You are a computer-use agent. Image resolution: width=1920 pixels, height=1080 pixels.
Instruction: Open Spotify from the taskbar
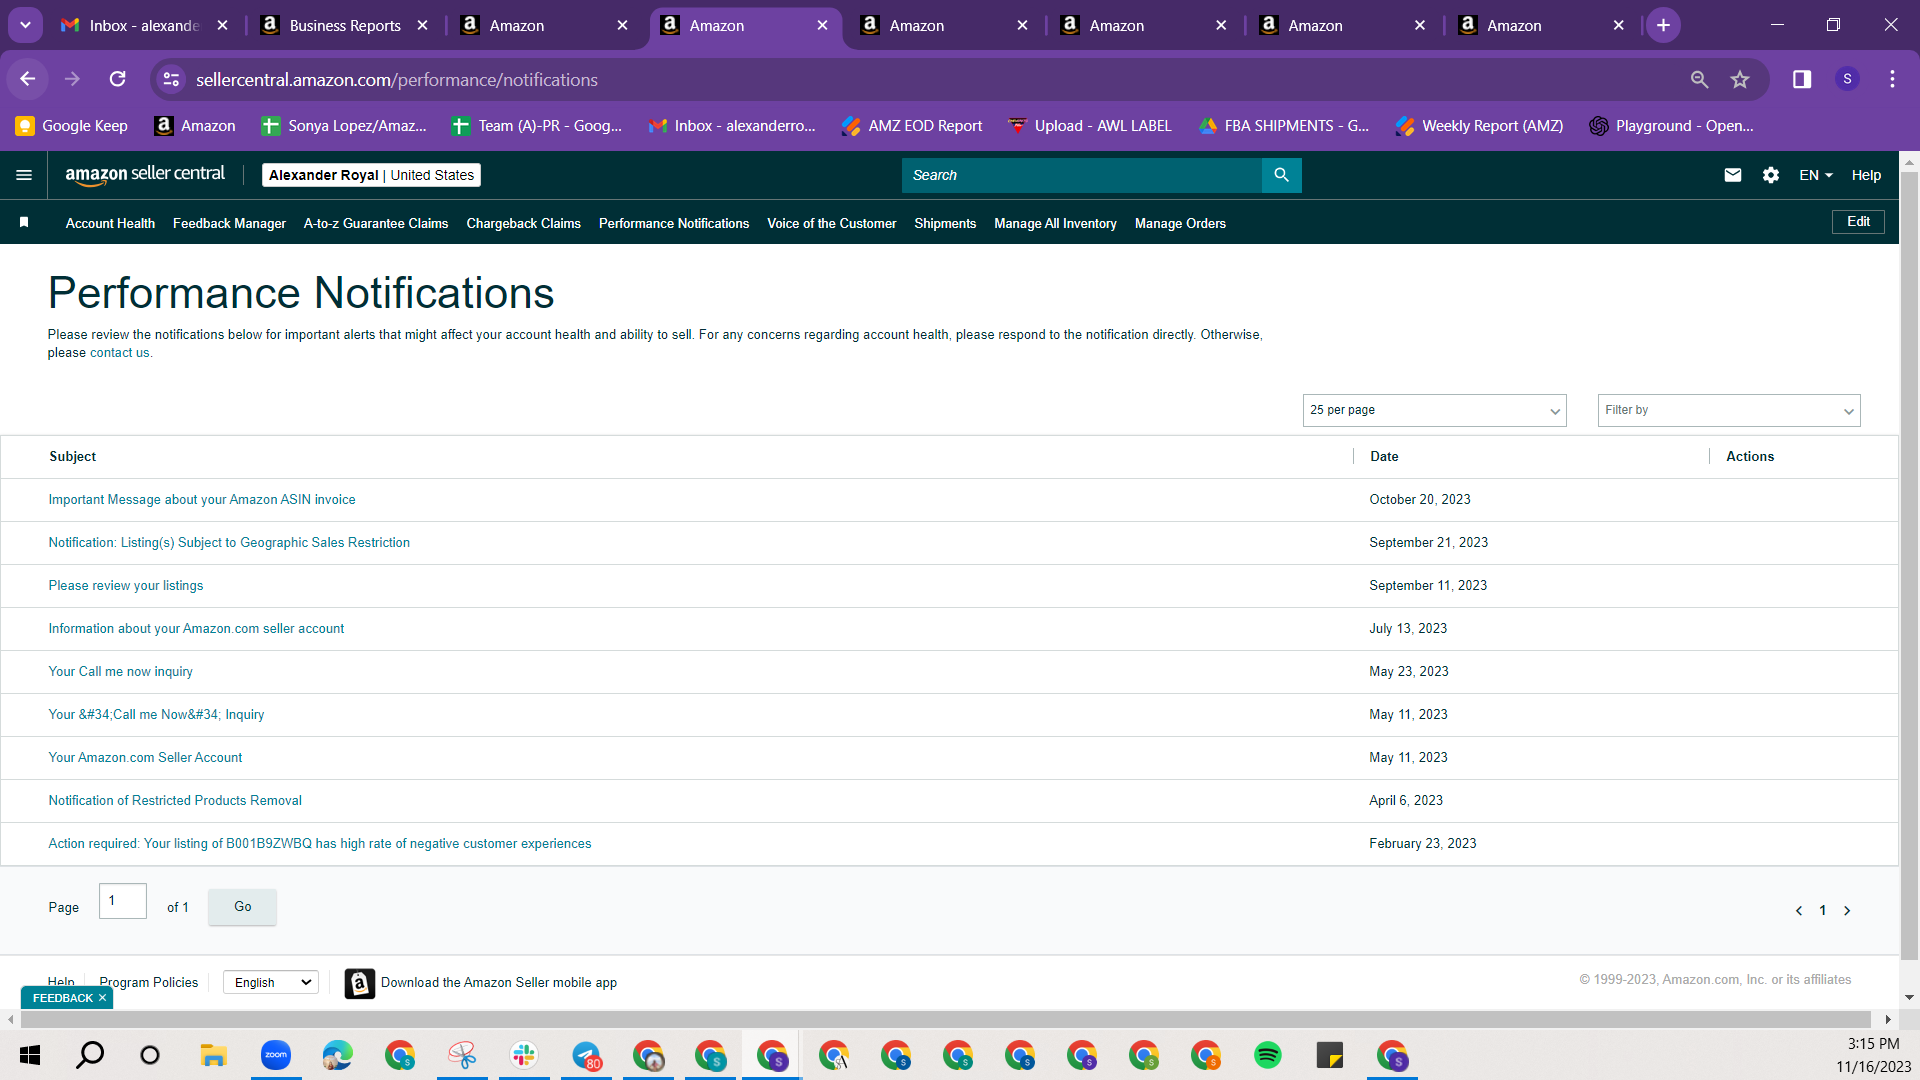1267,1055
